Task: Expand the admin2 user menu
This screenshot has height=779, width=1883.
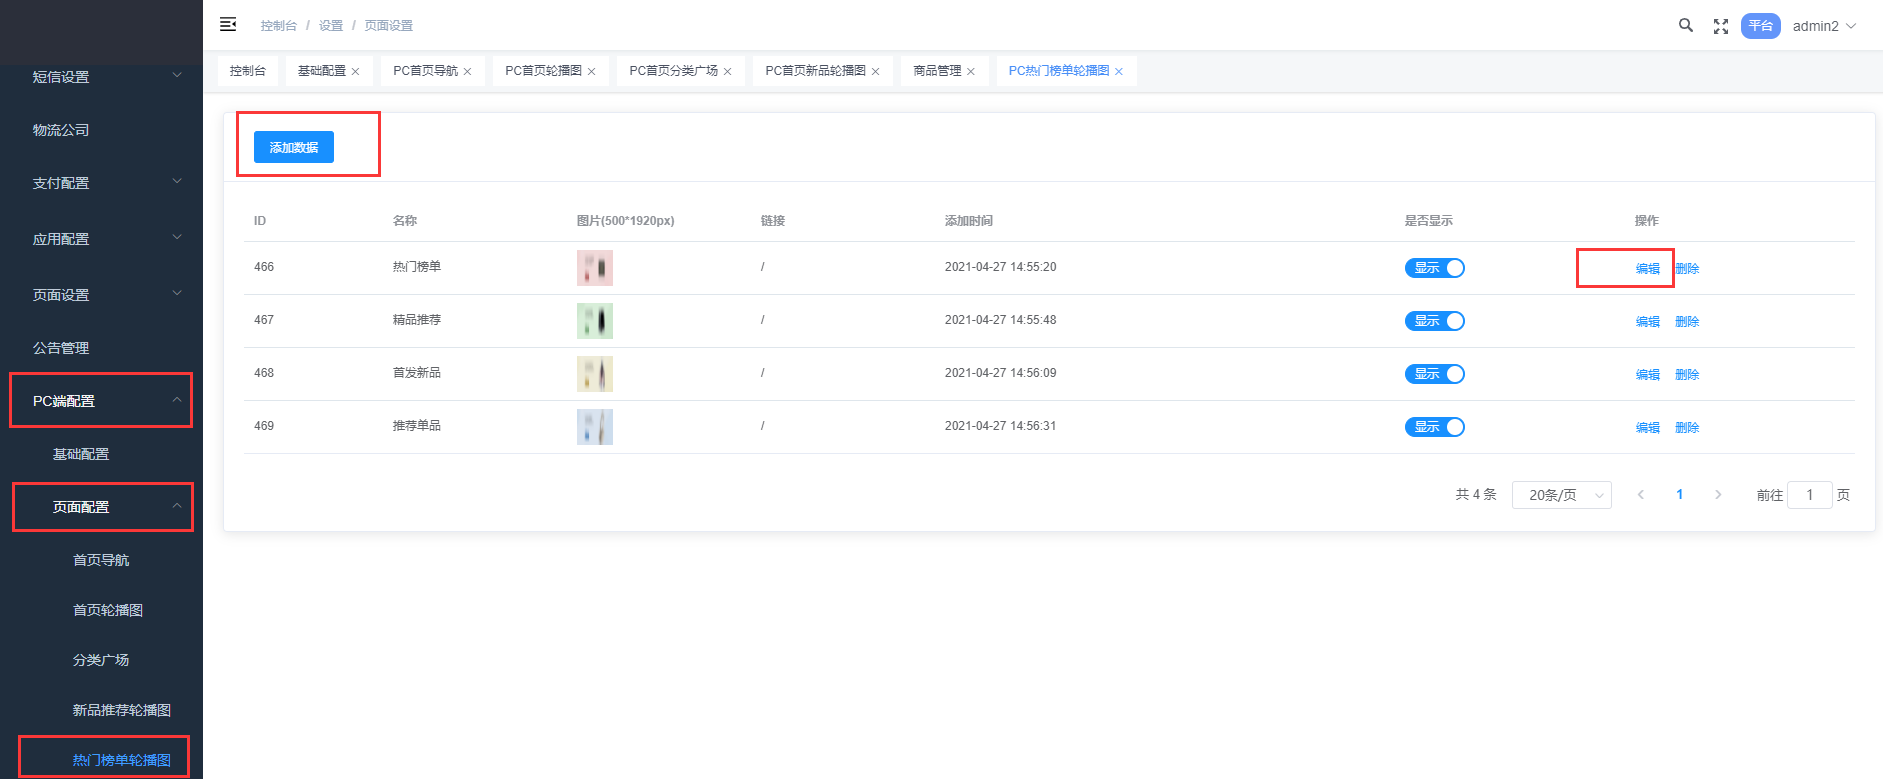Action: pyautogui.click(x=1823, y=26)
